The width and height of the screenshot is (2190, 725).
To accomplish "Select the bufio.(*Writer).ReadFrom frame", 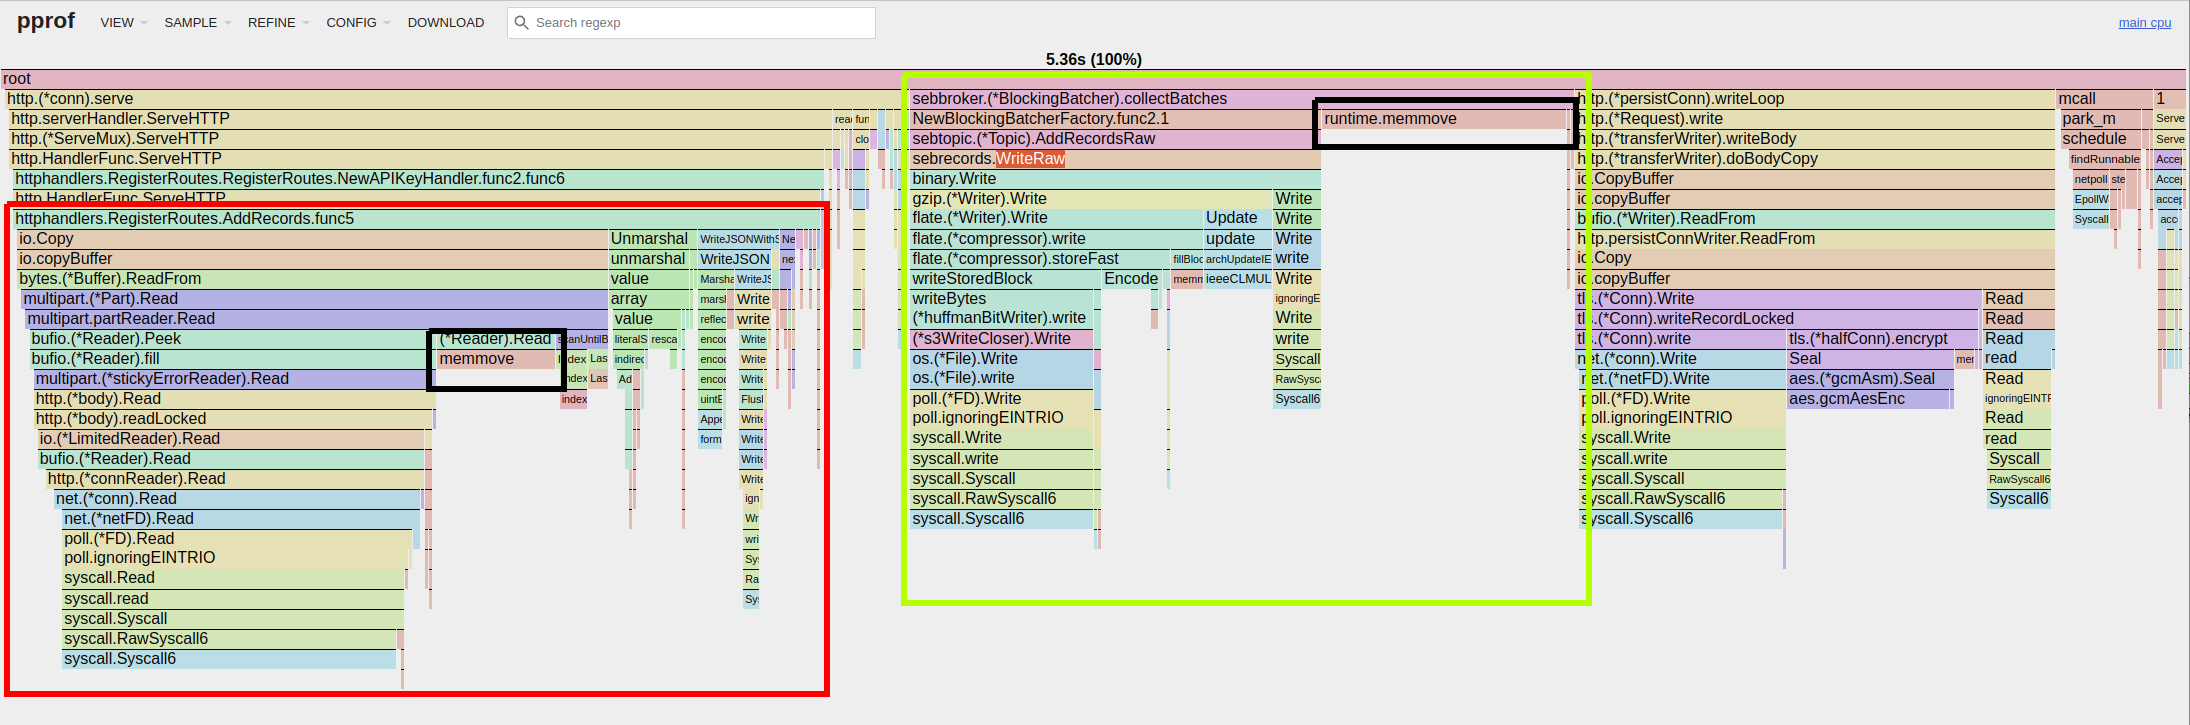I will (1816, 219).
